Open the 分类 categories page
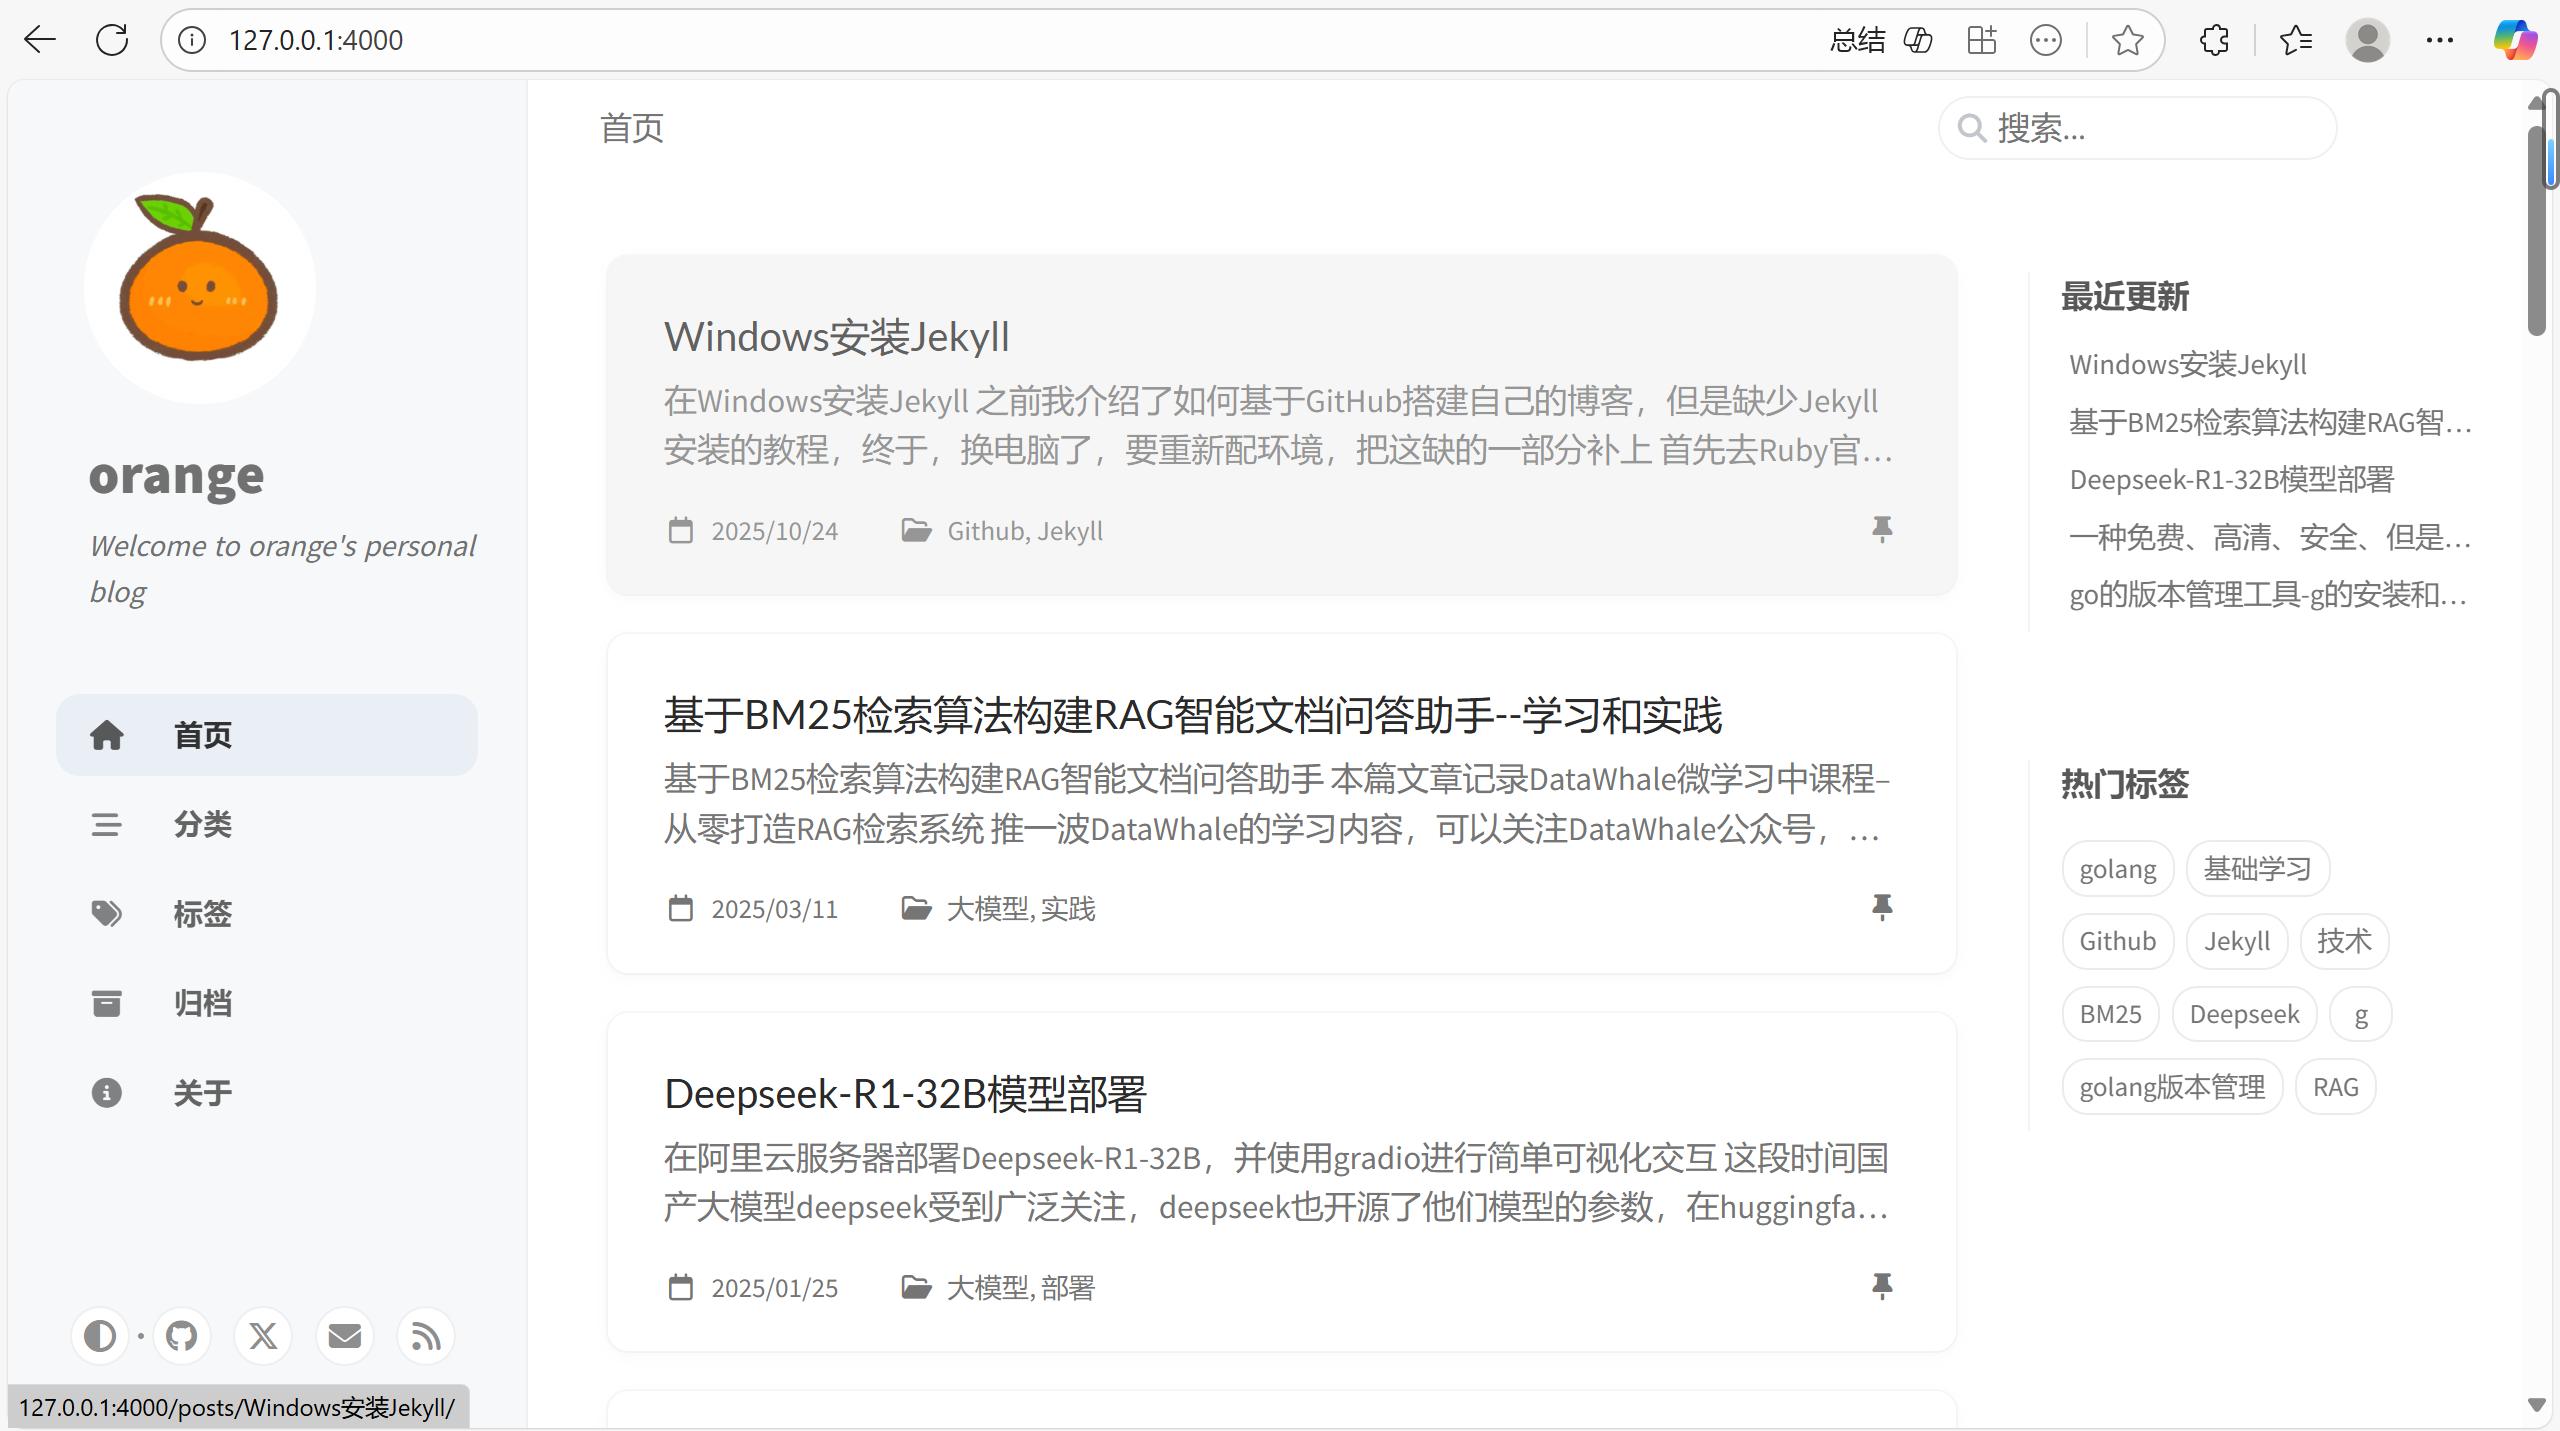This screenshot has width=2560, height=1431. tap(267, 824)
